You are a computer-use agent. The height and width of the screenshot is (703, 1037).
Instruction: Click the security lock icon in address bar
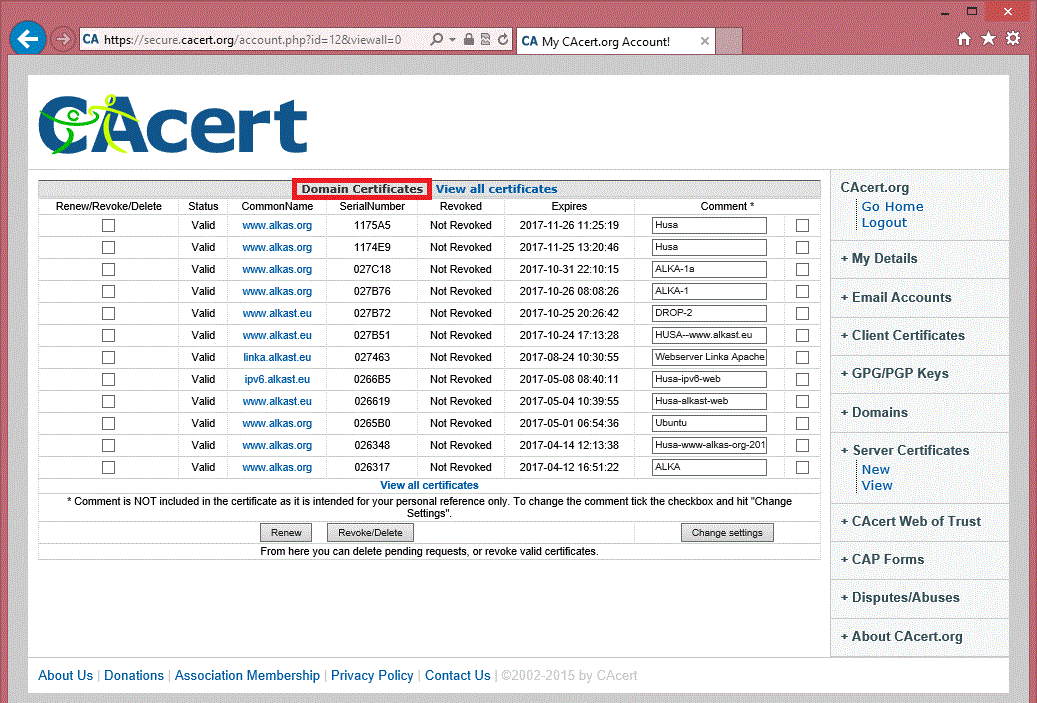click(469, 40)
